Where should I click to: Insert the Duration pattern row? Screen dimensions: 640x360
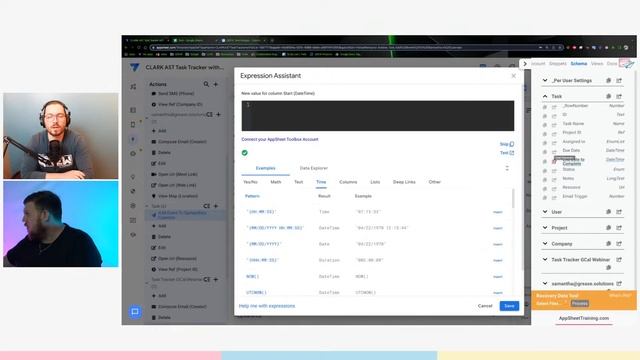tap(498, 260)
